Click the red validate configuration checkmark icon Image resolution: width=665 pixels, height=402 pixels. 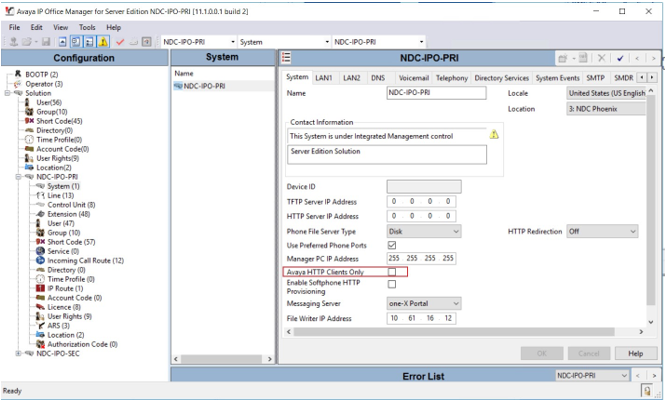120,42
